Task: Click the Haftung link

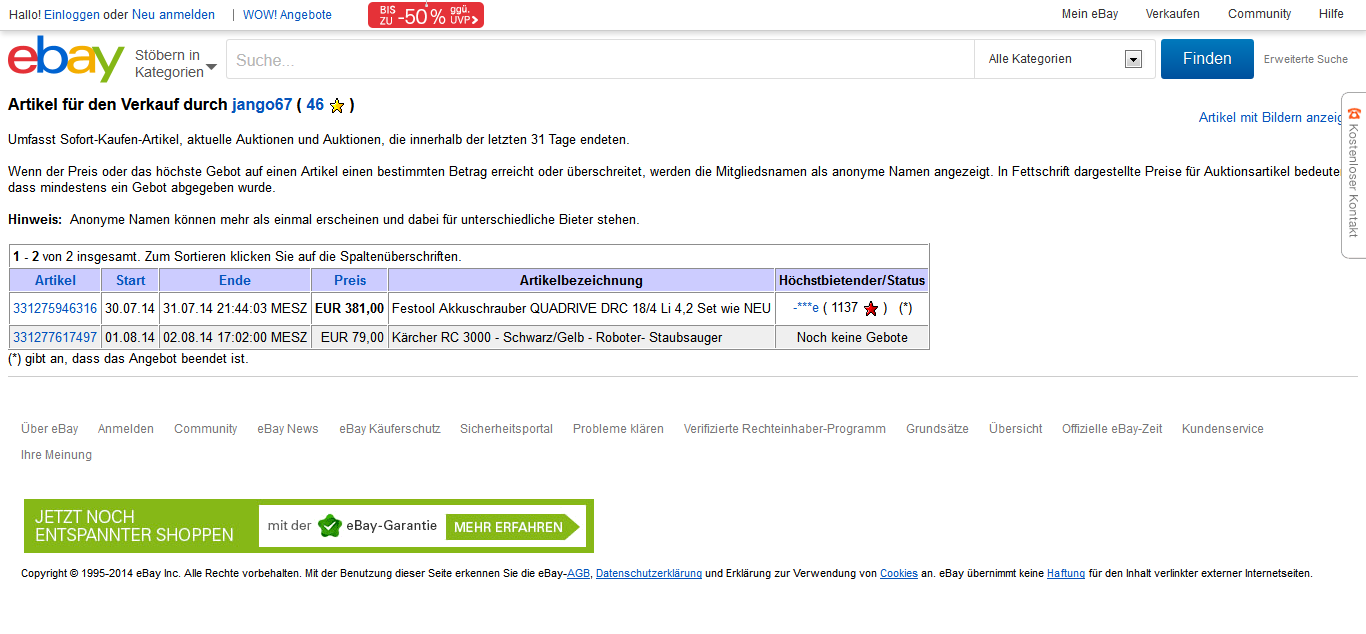Action: coord(1066,574)
